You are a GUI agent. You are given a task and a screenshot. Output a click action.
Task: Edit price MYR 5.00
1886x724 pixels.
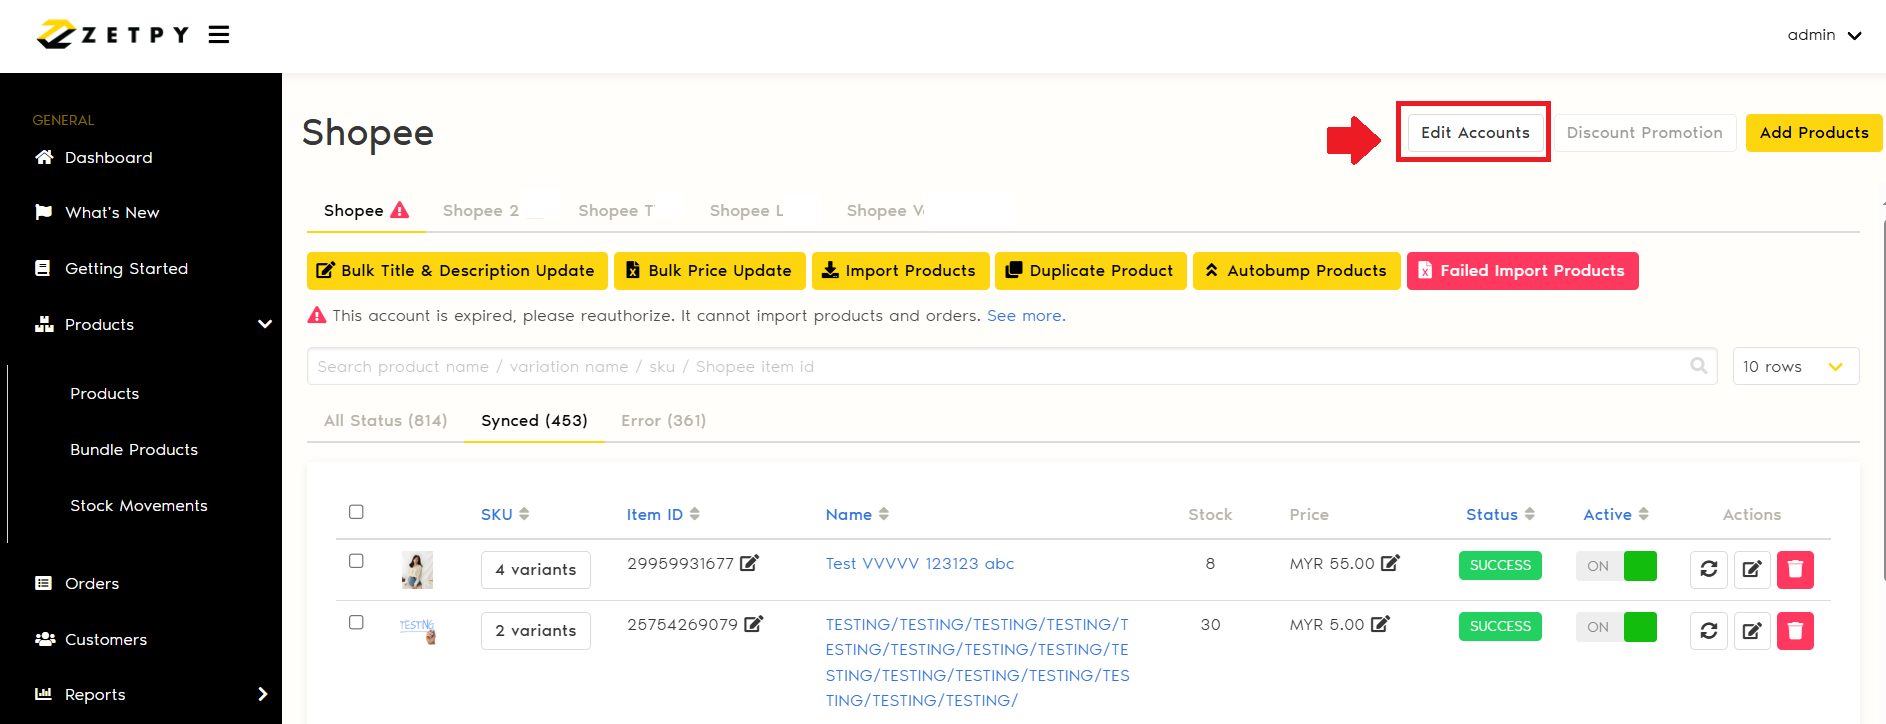1380,624
